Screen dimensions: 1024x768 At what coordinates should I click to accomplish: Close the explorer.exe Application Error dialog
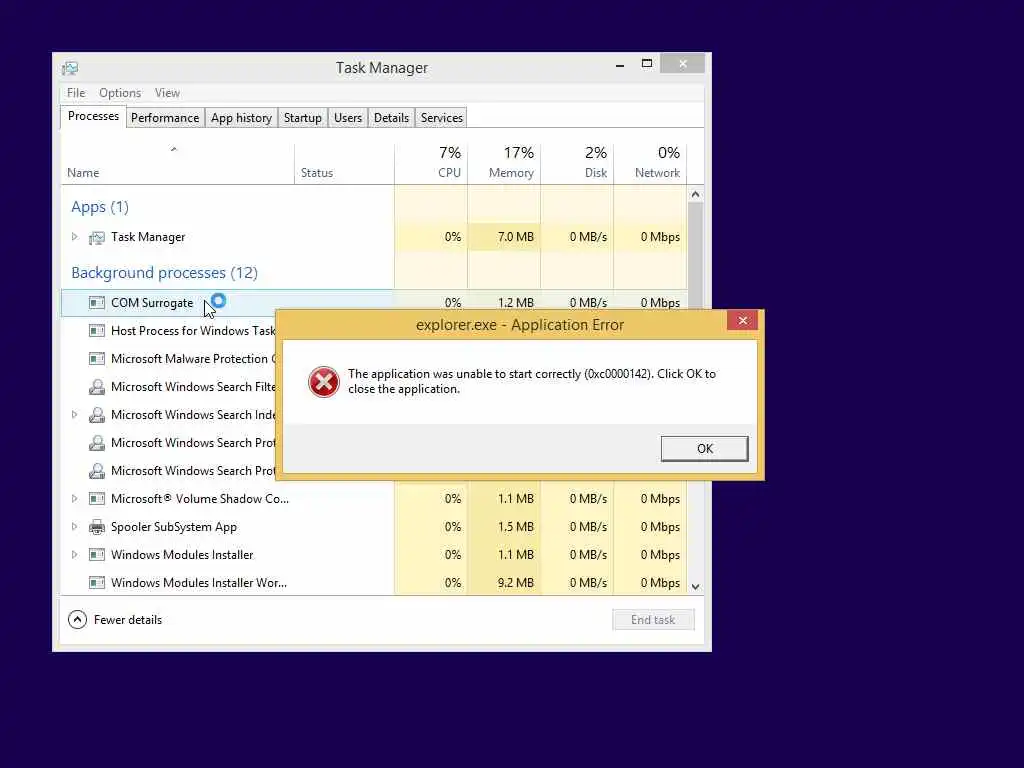click(x=743, y=321)
